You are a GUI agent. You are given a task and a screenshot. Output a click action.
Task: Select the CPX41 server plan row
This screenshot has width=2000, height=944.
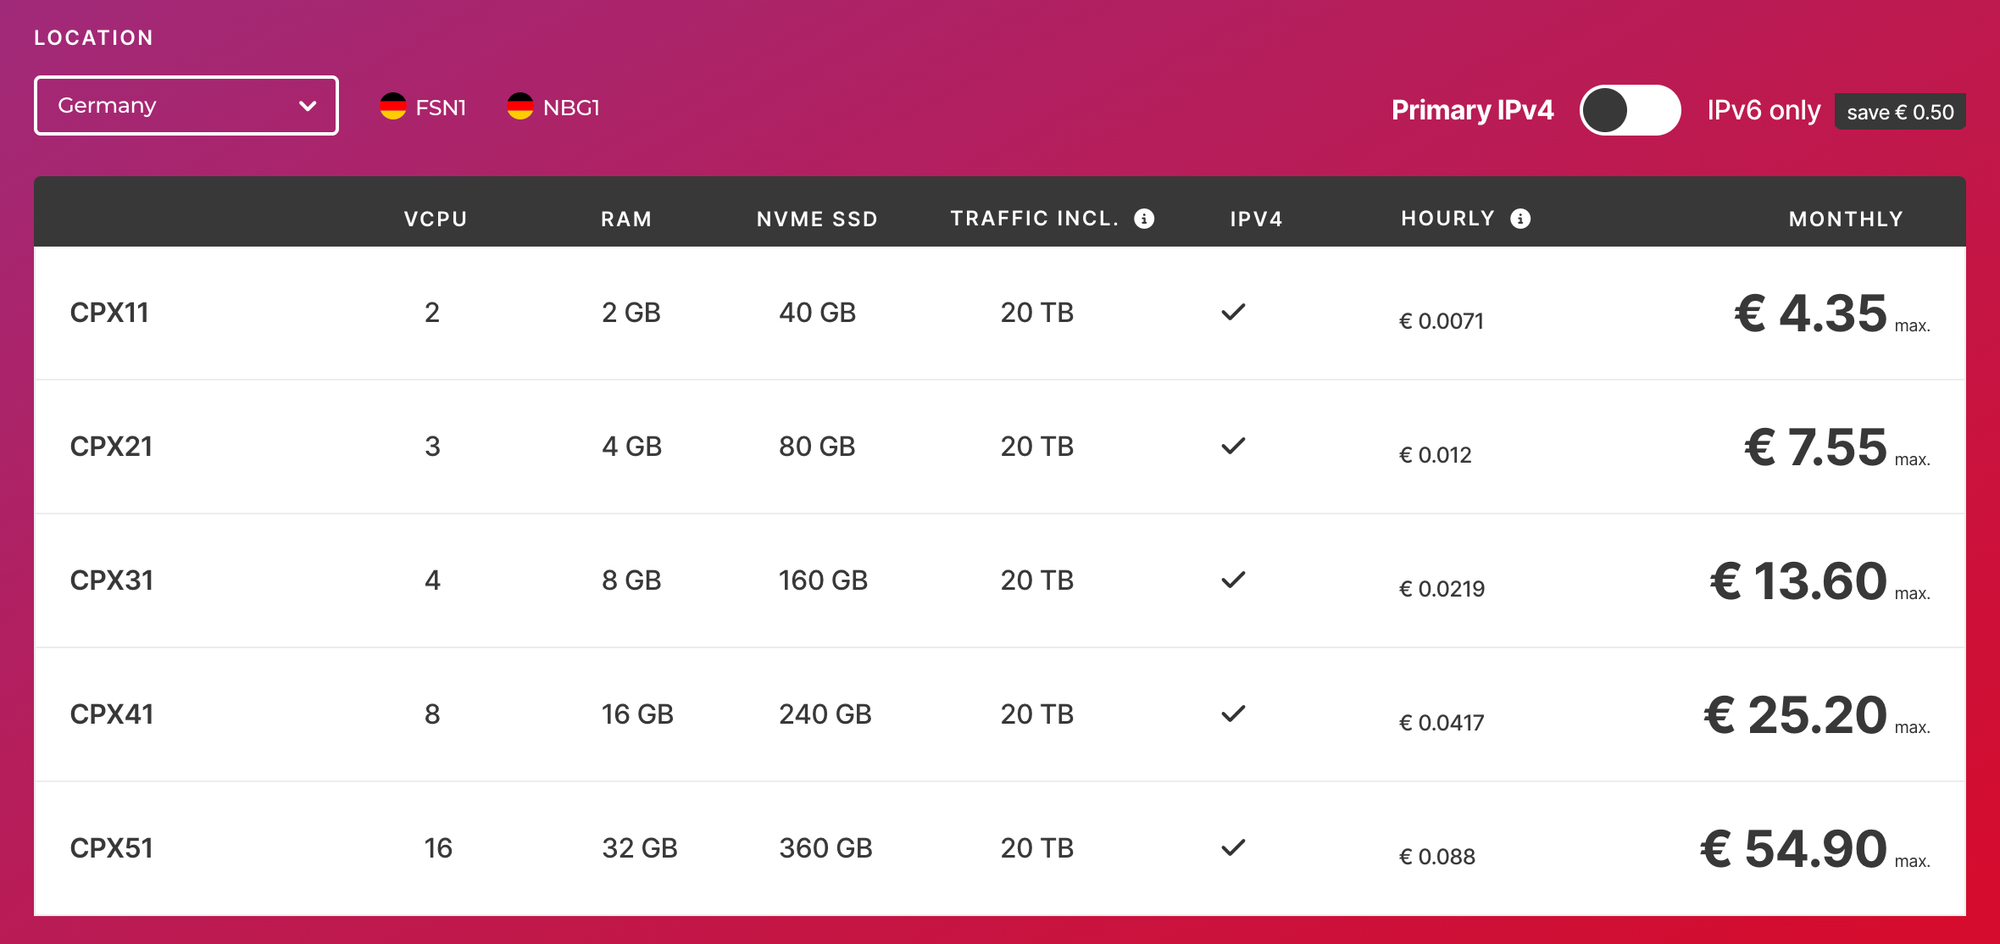[112, 714]
